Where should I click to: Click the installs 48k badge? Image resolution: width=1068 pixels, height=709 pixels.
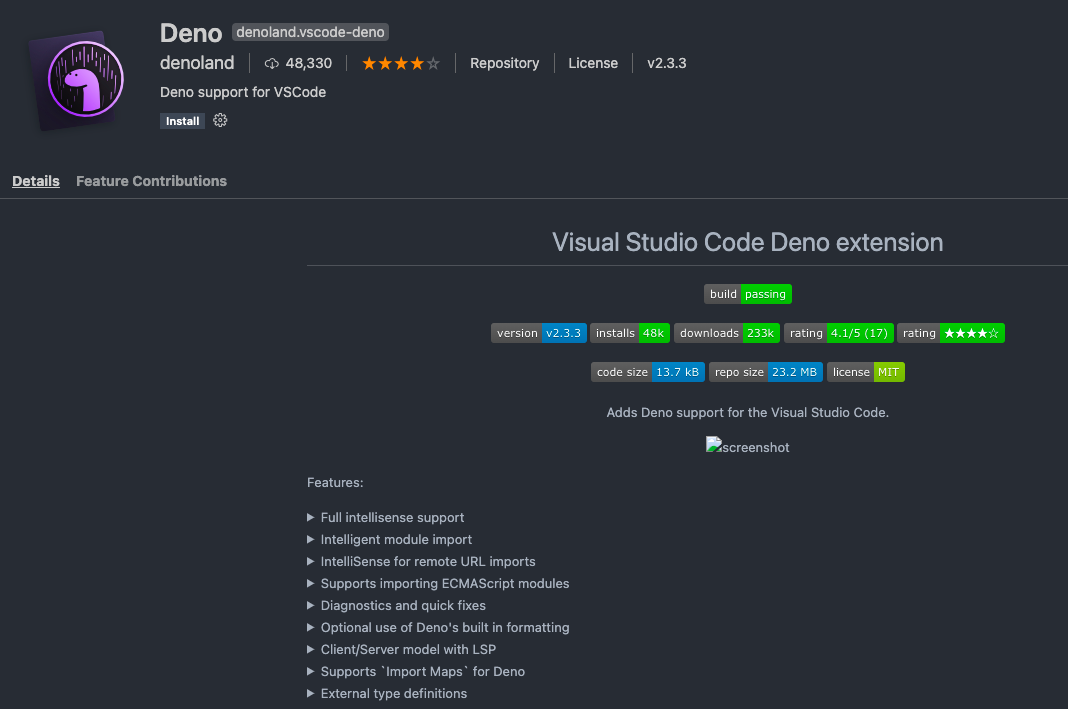coord(629,333)
